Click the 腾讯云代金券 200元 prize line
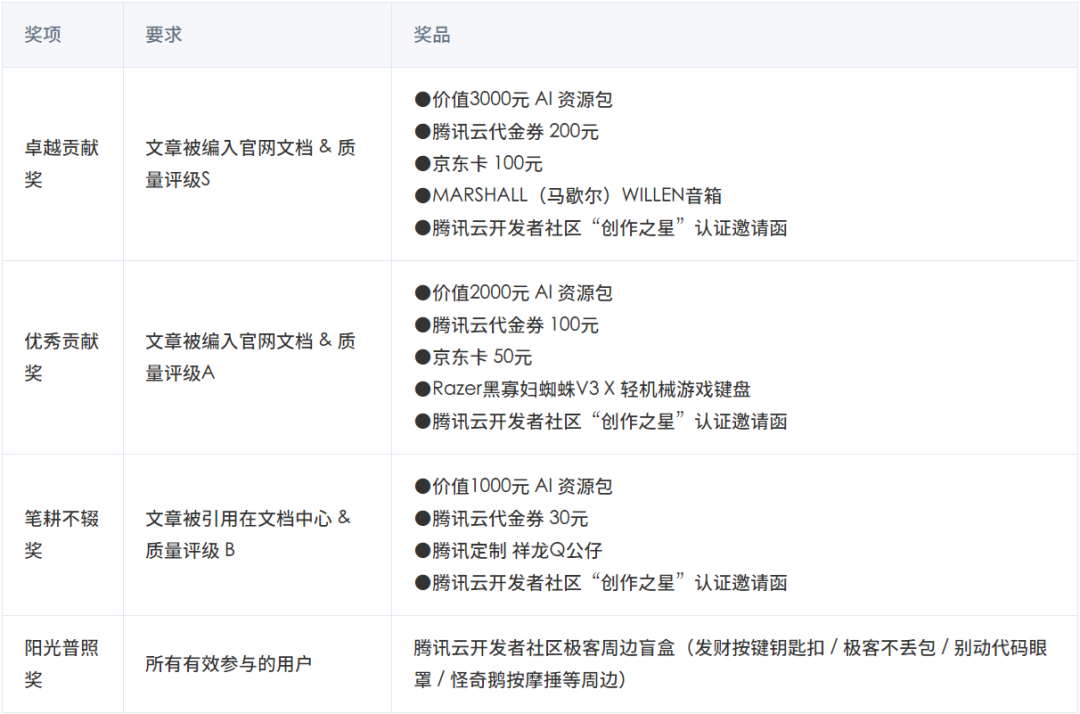Screen dimensions: 1080x714 click(x=507, y=132)
